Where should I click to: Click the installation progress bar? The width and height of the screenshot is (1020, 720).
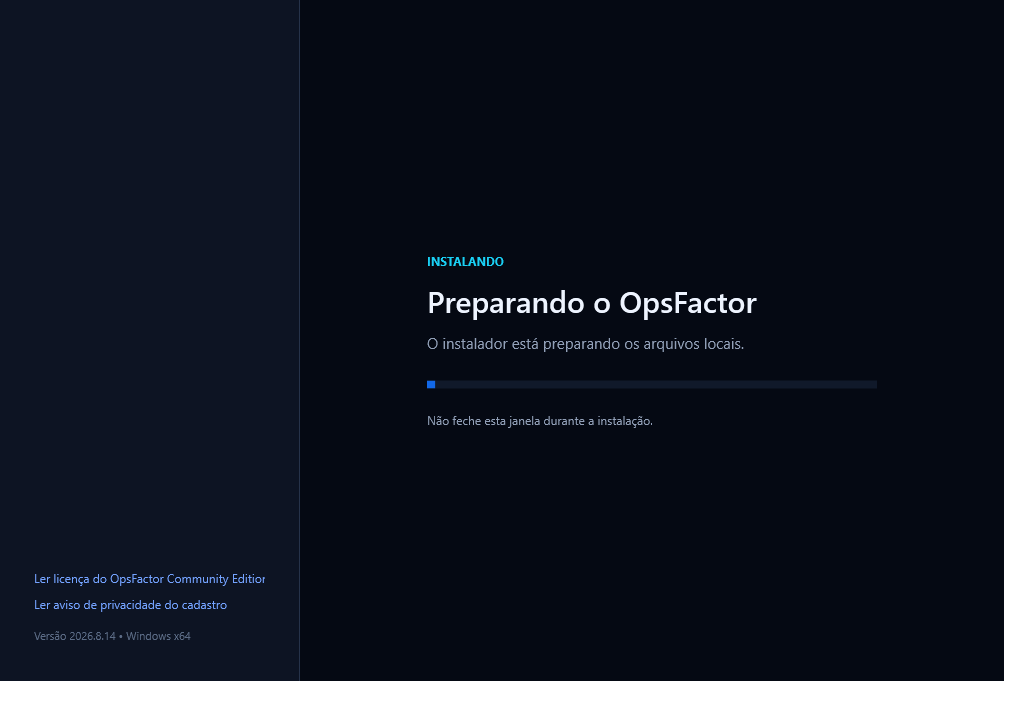651,384
